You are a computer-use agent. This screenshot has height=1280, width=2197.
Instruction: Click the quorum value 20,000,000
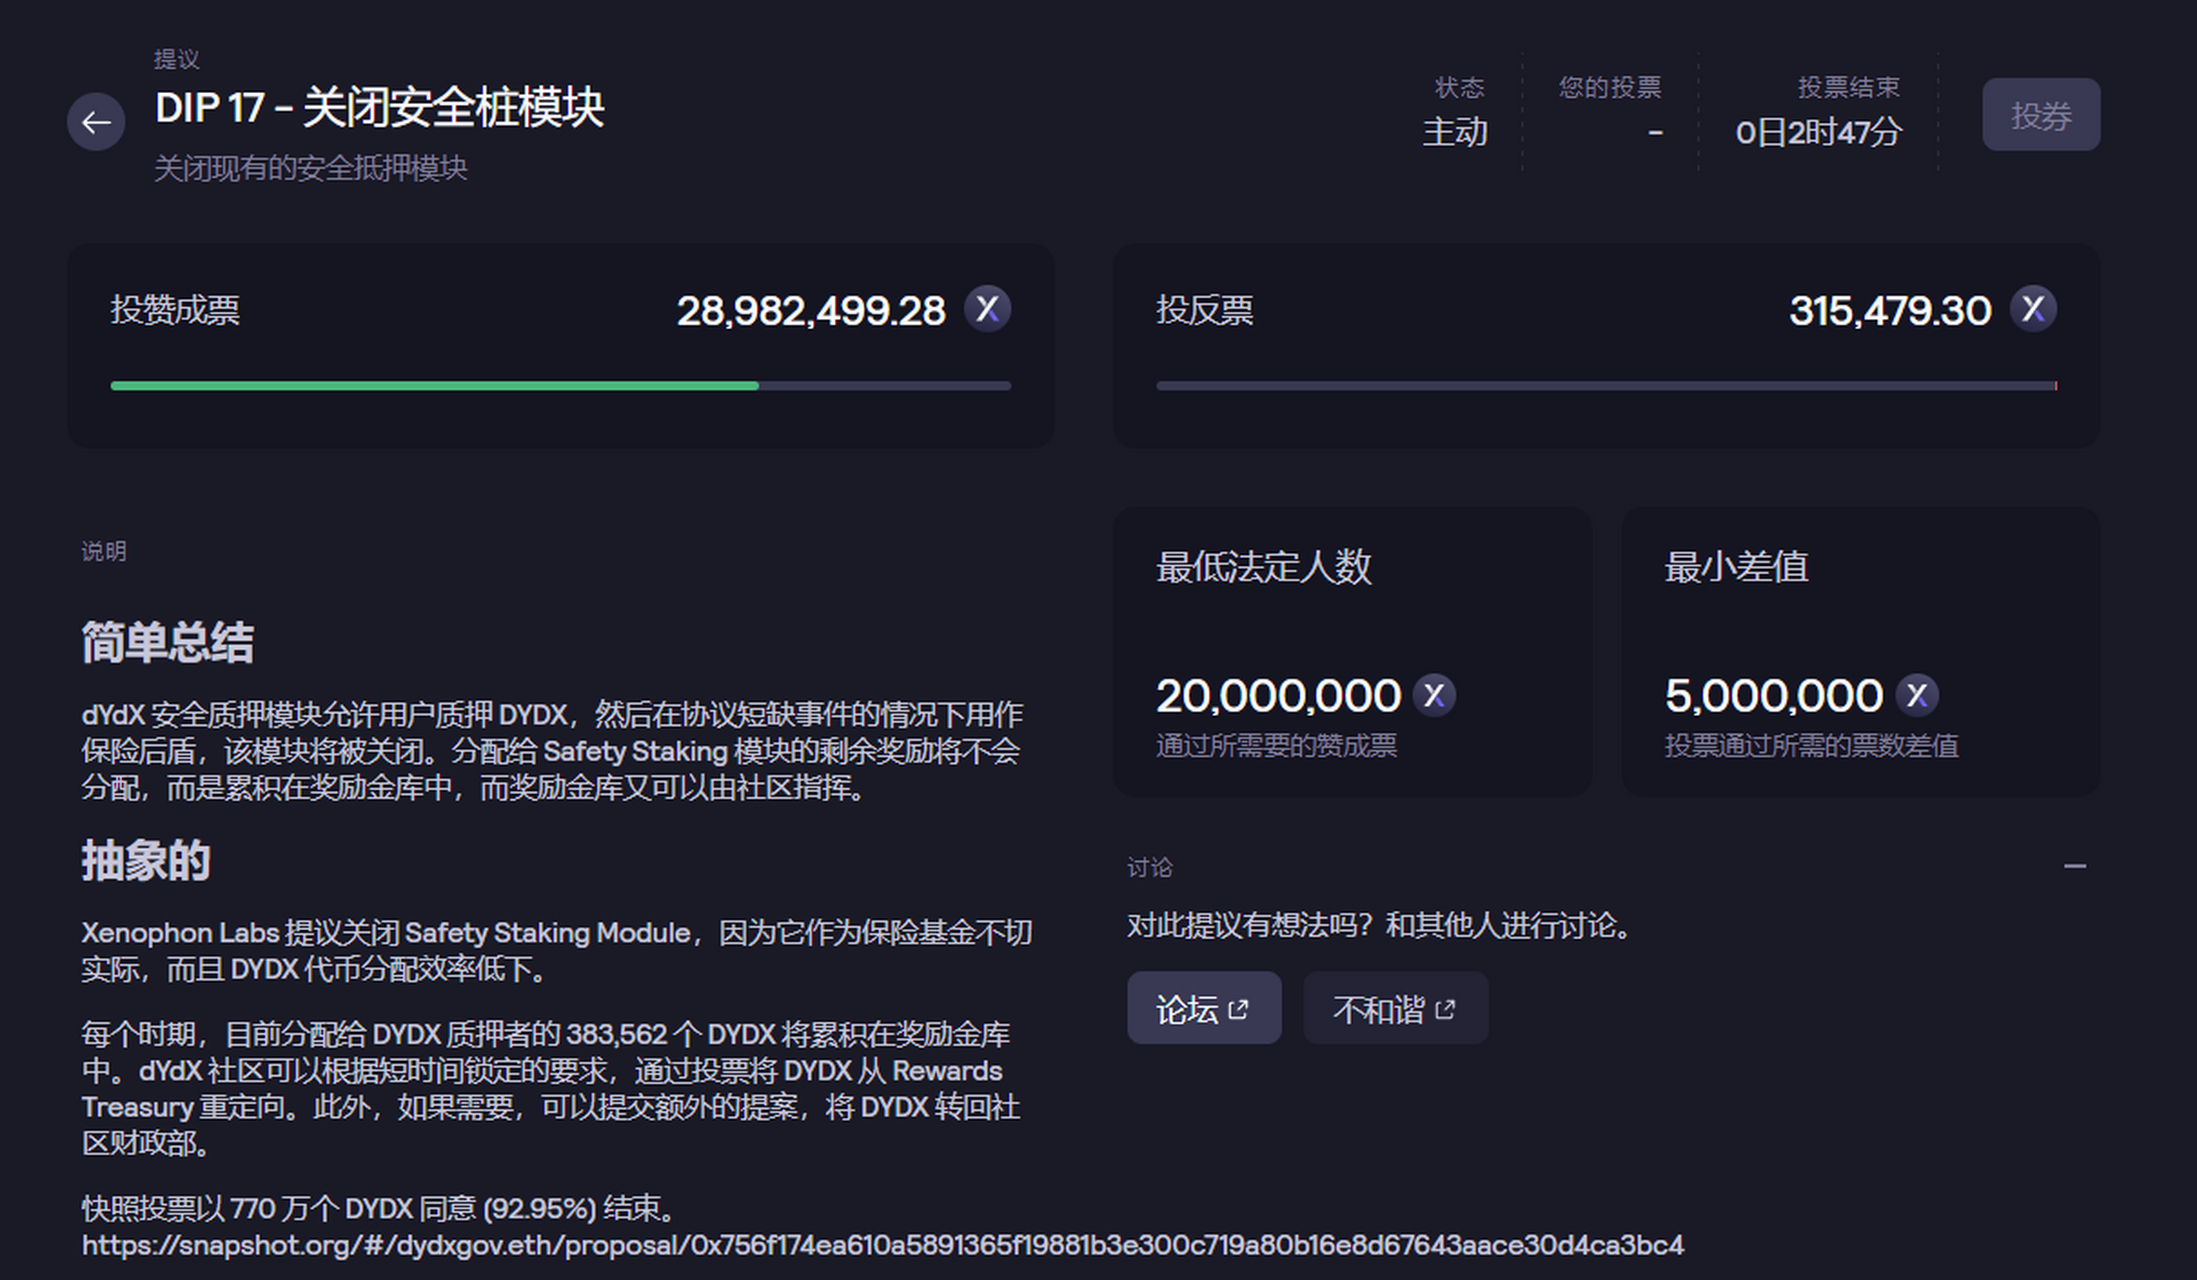(x=1278, y=696)
